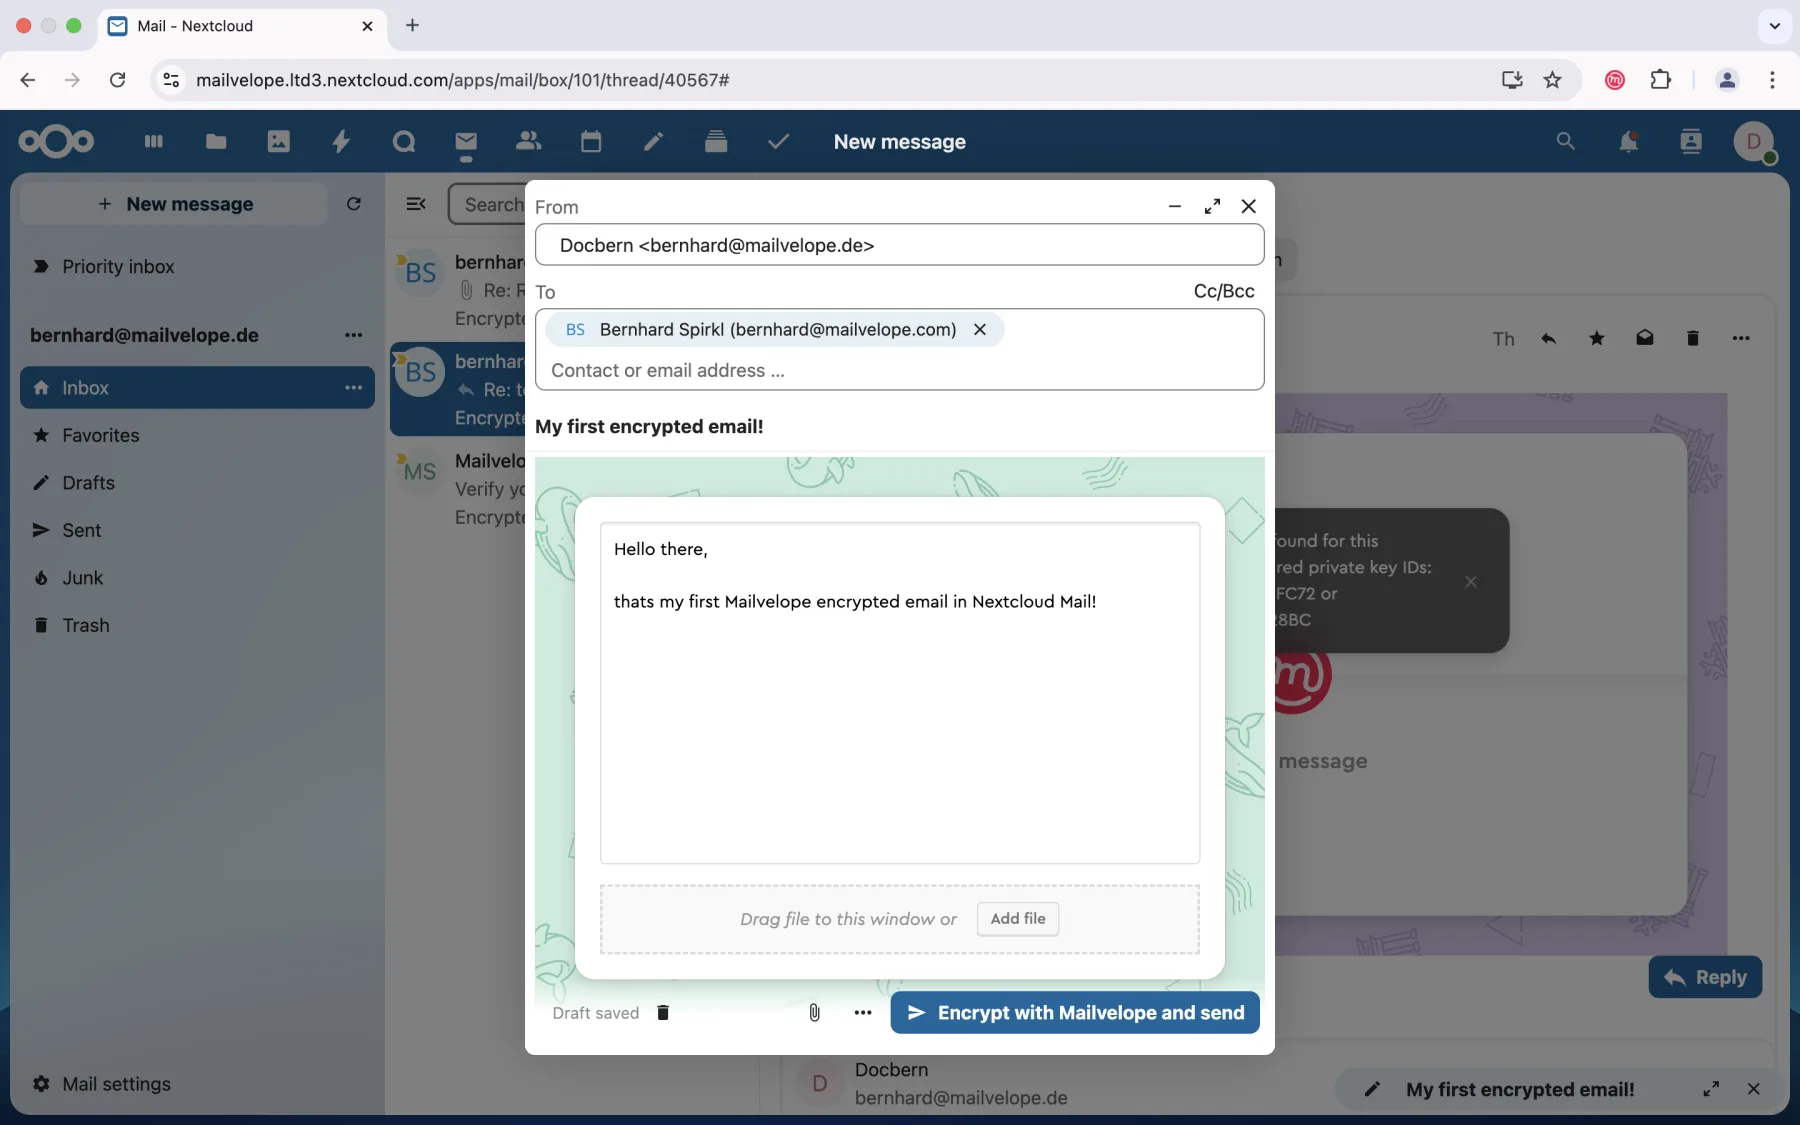Open the Files app icon
1800x1125 pixels.
[216, 142]
